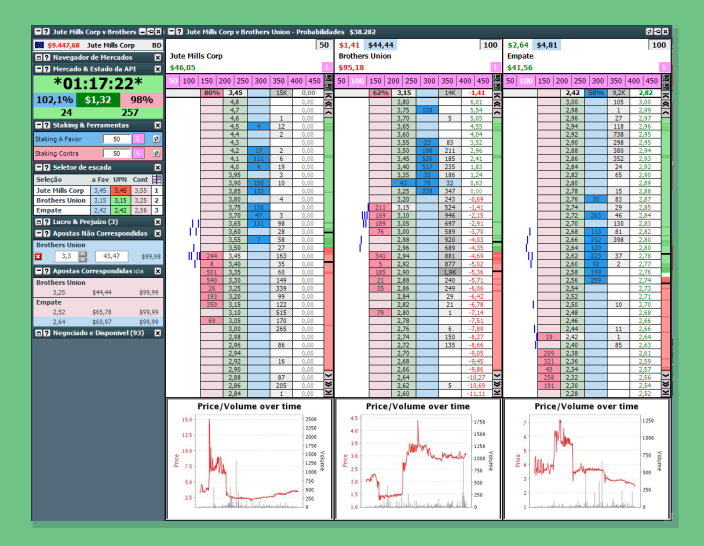Expand the Navegador de Mercados panel
This screenshot has width=704, height=546.
tap(39, 57)
